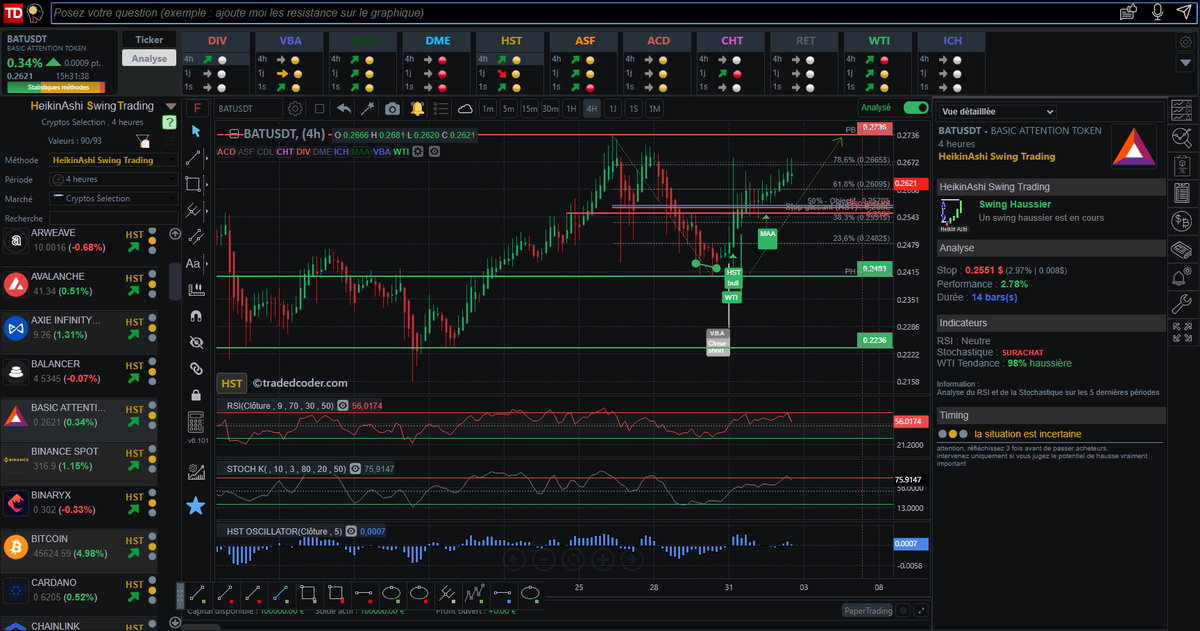Open the list icon in chart toolbar

pyautogui.click(x=441, y=108)
